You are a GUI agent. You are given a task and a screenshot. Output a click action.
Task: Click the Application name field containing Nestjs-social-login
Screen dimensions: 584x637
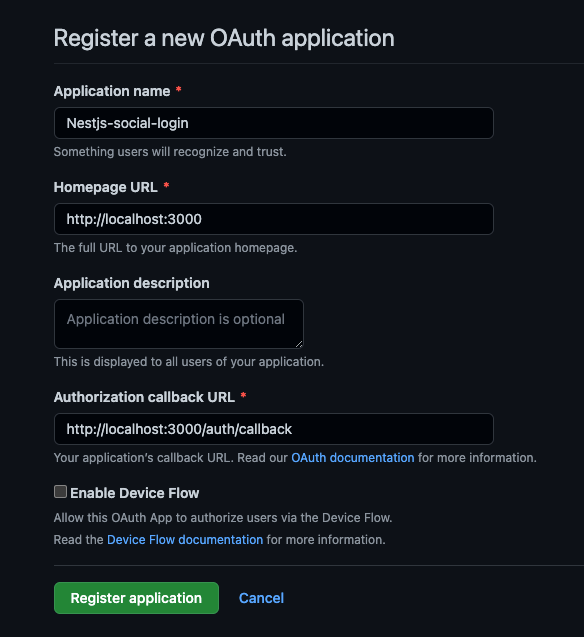click(274, 123)
